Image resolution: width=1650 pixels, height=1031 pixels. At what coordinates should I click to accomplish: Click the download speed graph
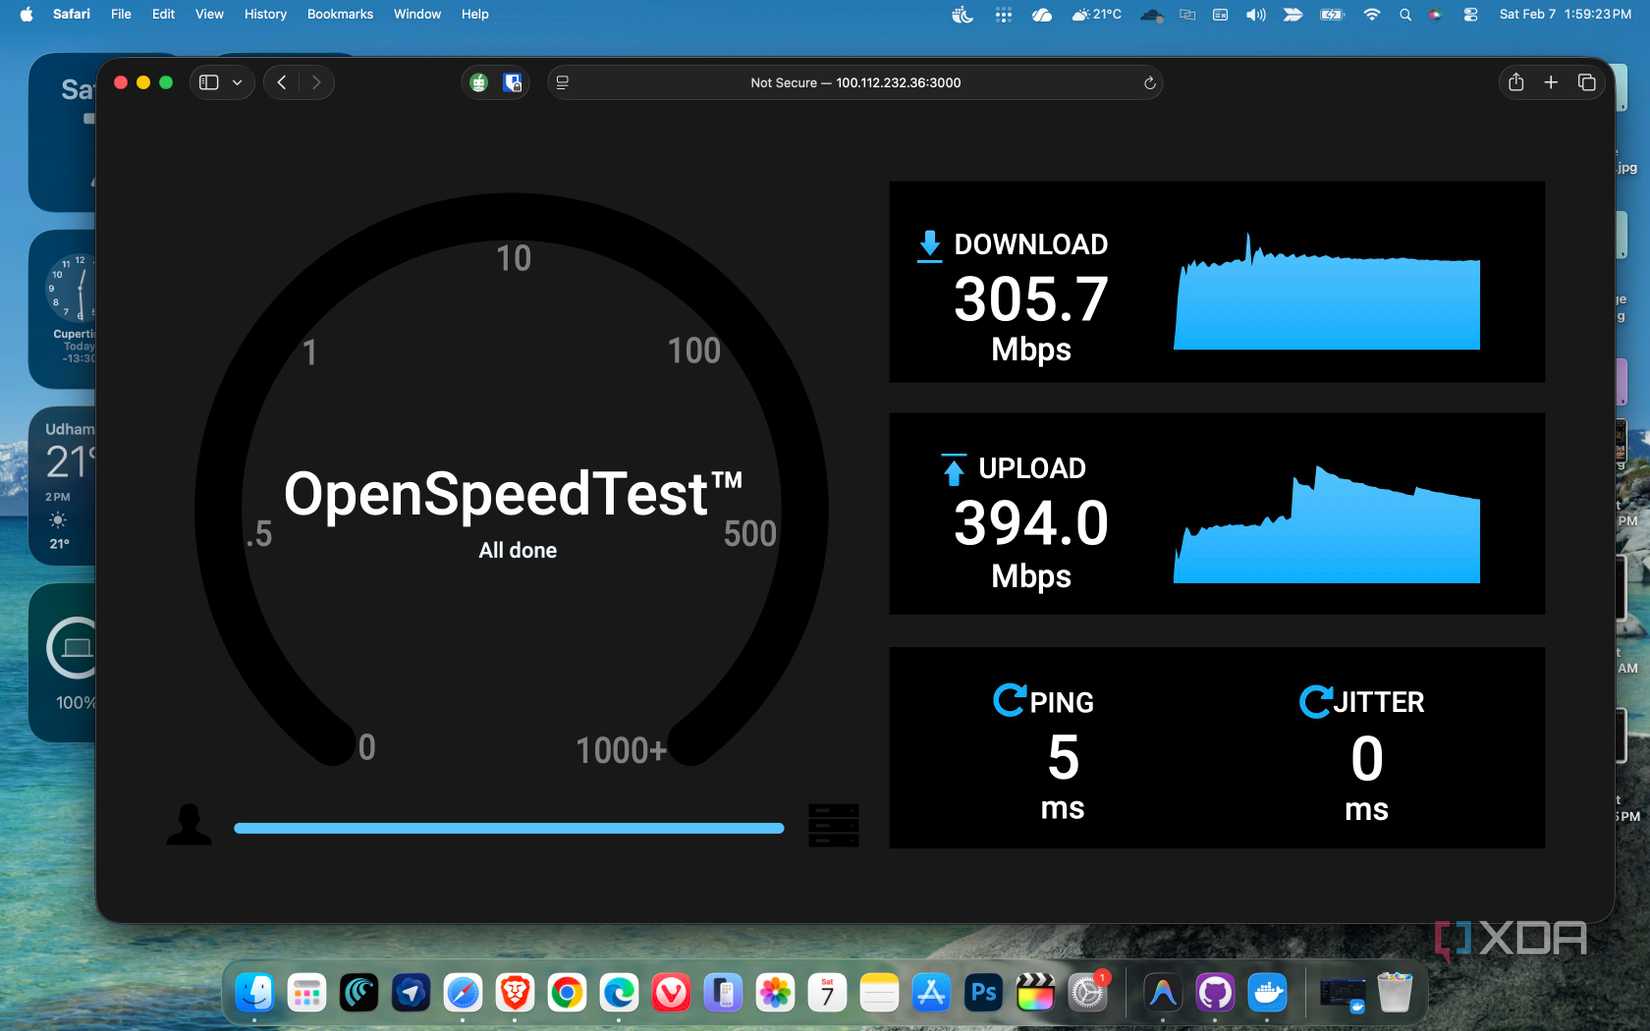(x=1327, y=293)
